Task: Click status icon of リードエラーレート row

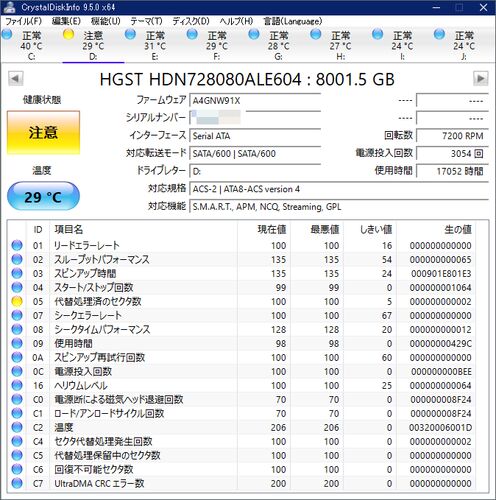Action: coord(17,245)
